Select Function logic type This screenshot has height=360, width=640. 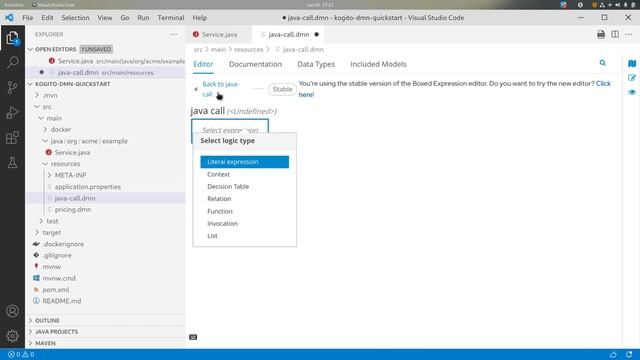click(244, 211)
